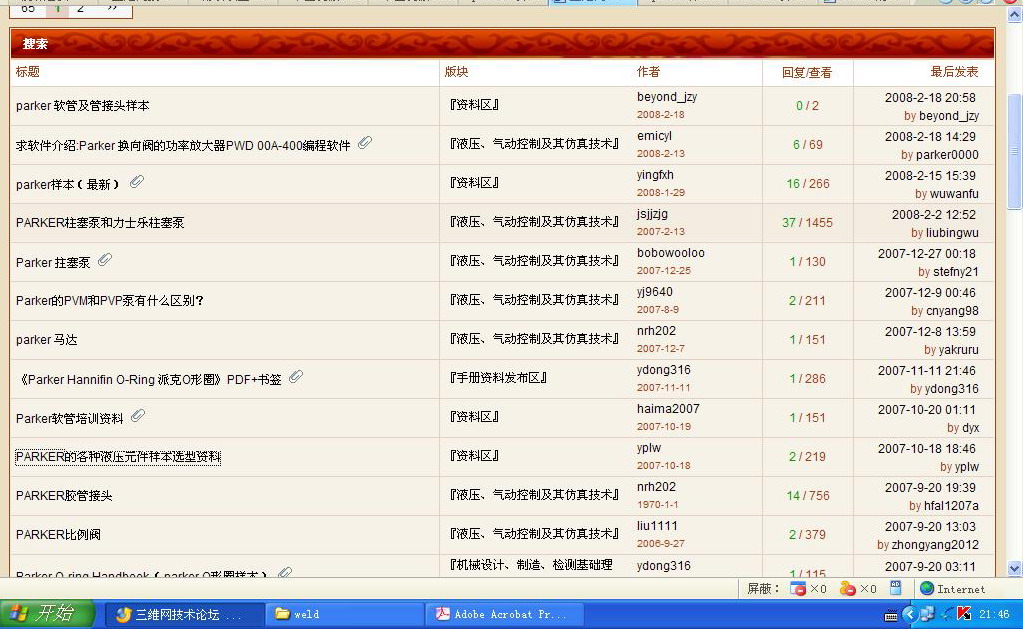
Task: Open last poster dyx profile
Action: 971,428
